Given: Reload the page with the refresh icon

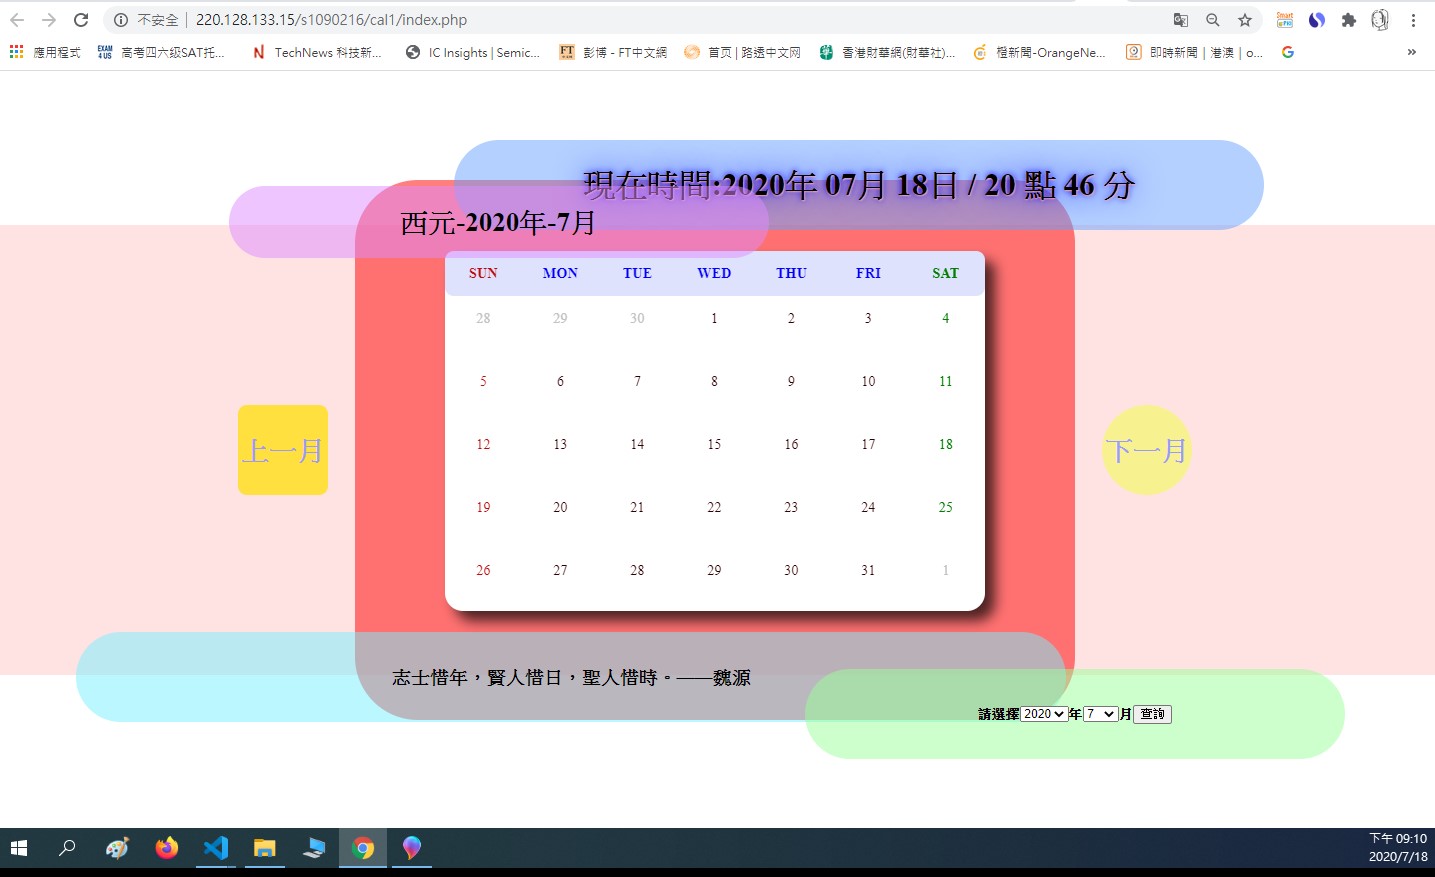Looking at the screenshot, I should [x=81, y=20].
